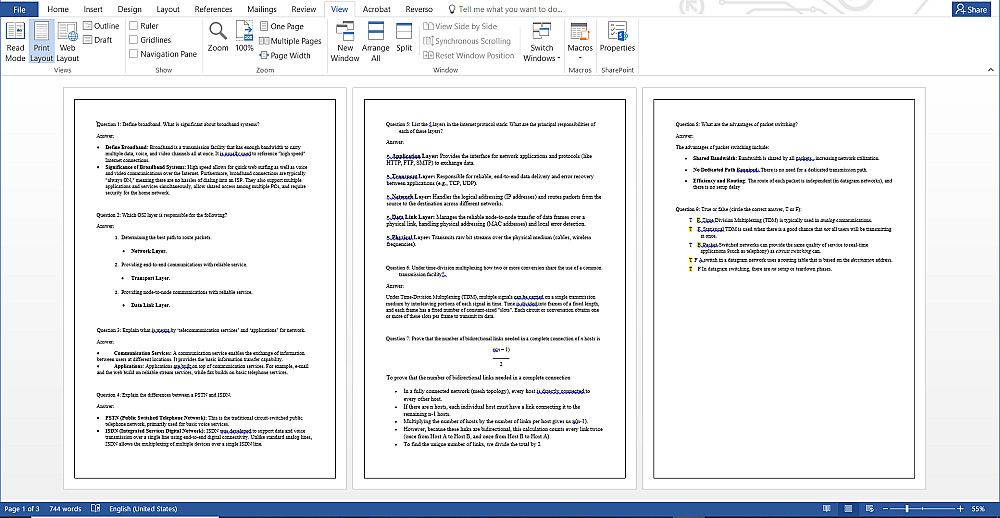This screenshot has width=1000, height=518.
Task: Open the References tab
Action: click(x=213, y=9)
